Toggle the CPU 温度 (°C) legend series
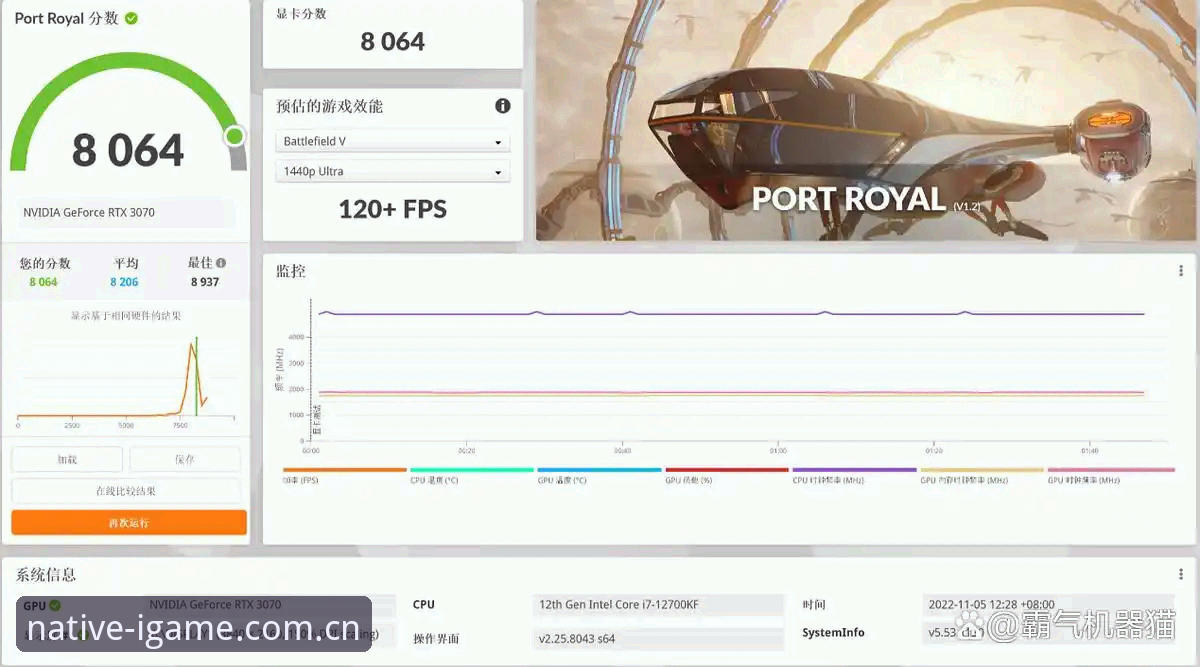The height and width of the screenshot is (667, 1200). click(472, 475)
